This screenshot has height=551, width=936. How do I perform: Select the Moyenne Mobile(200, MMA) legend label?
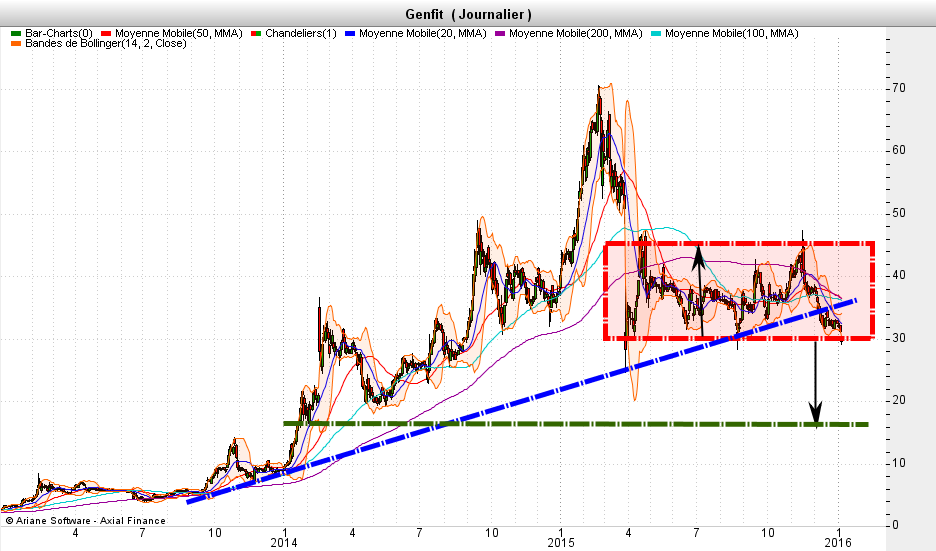(575, 34)
